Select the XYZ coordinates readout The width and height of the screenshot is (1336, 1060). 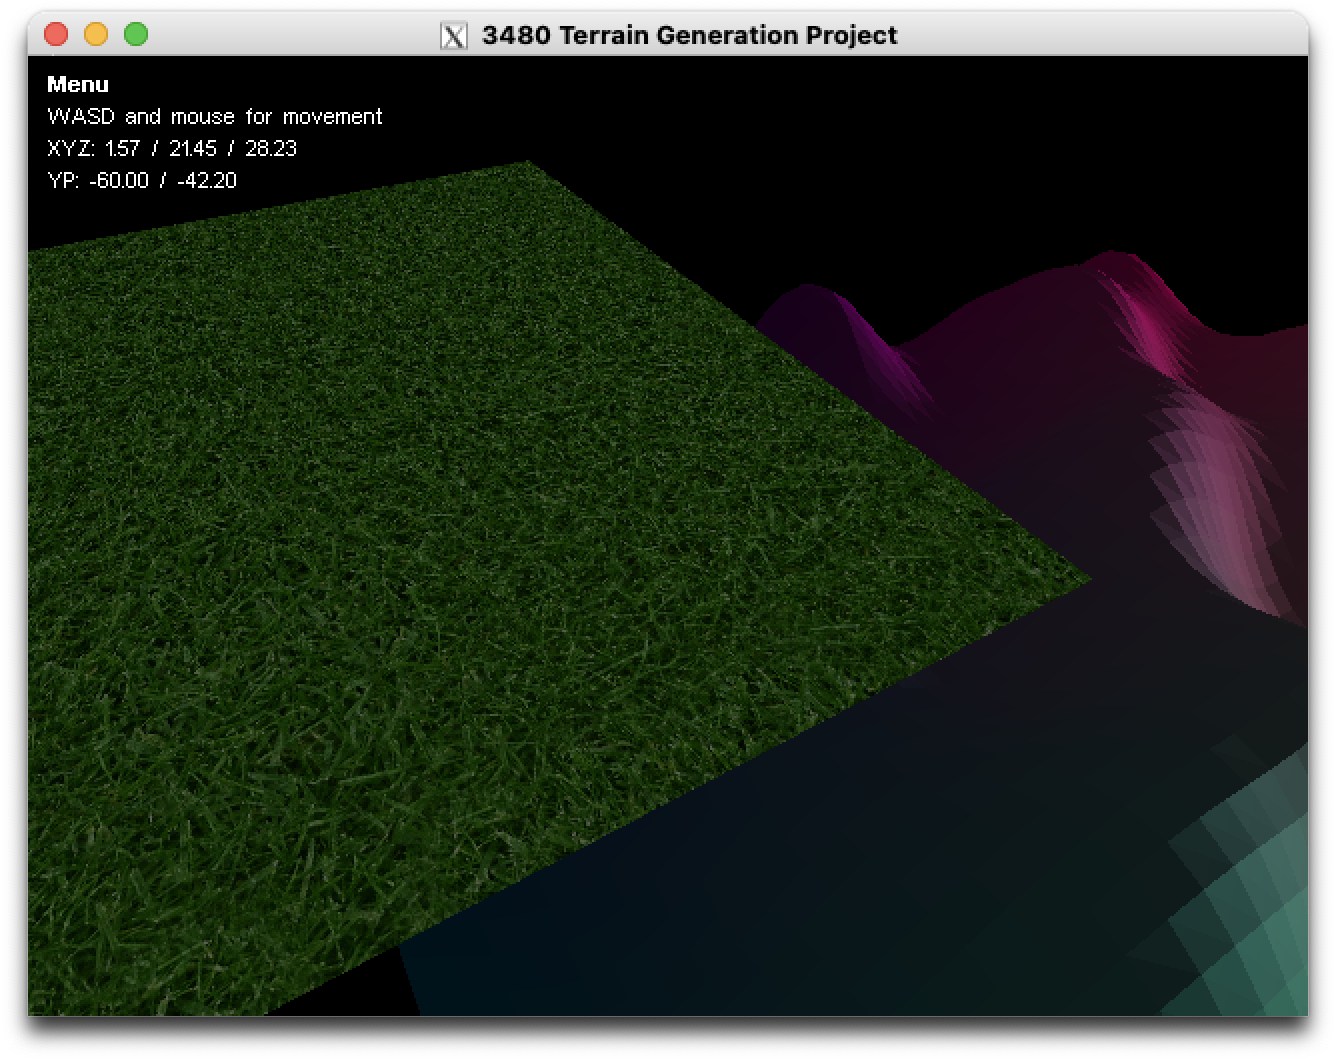[172, 149]
